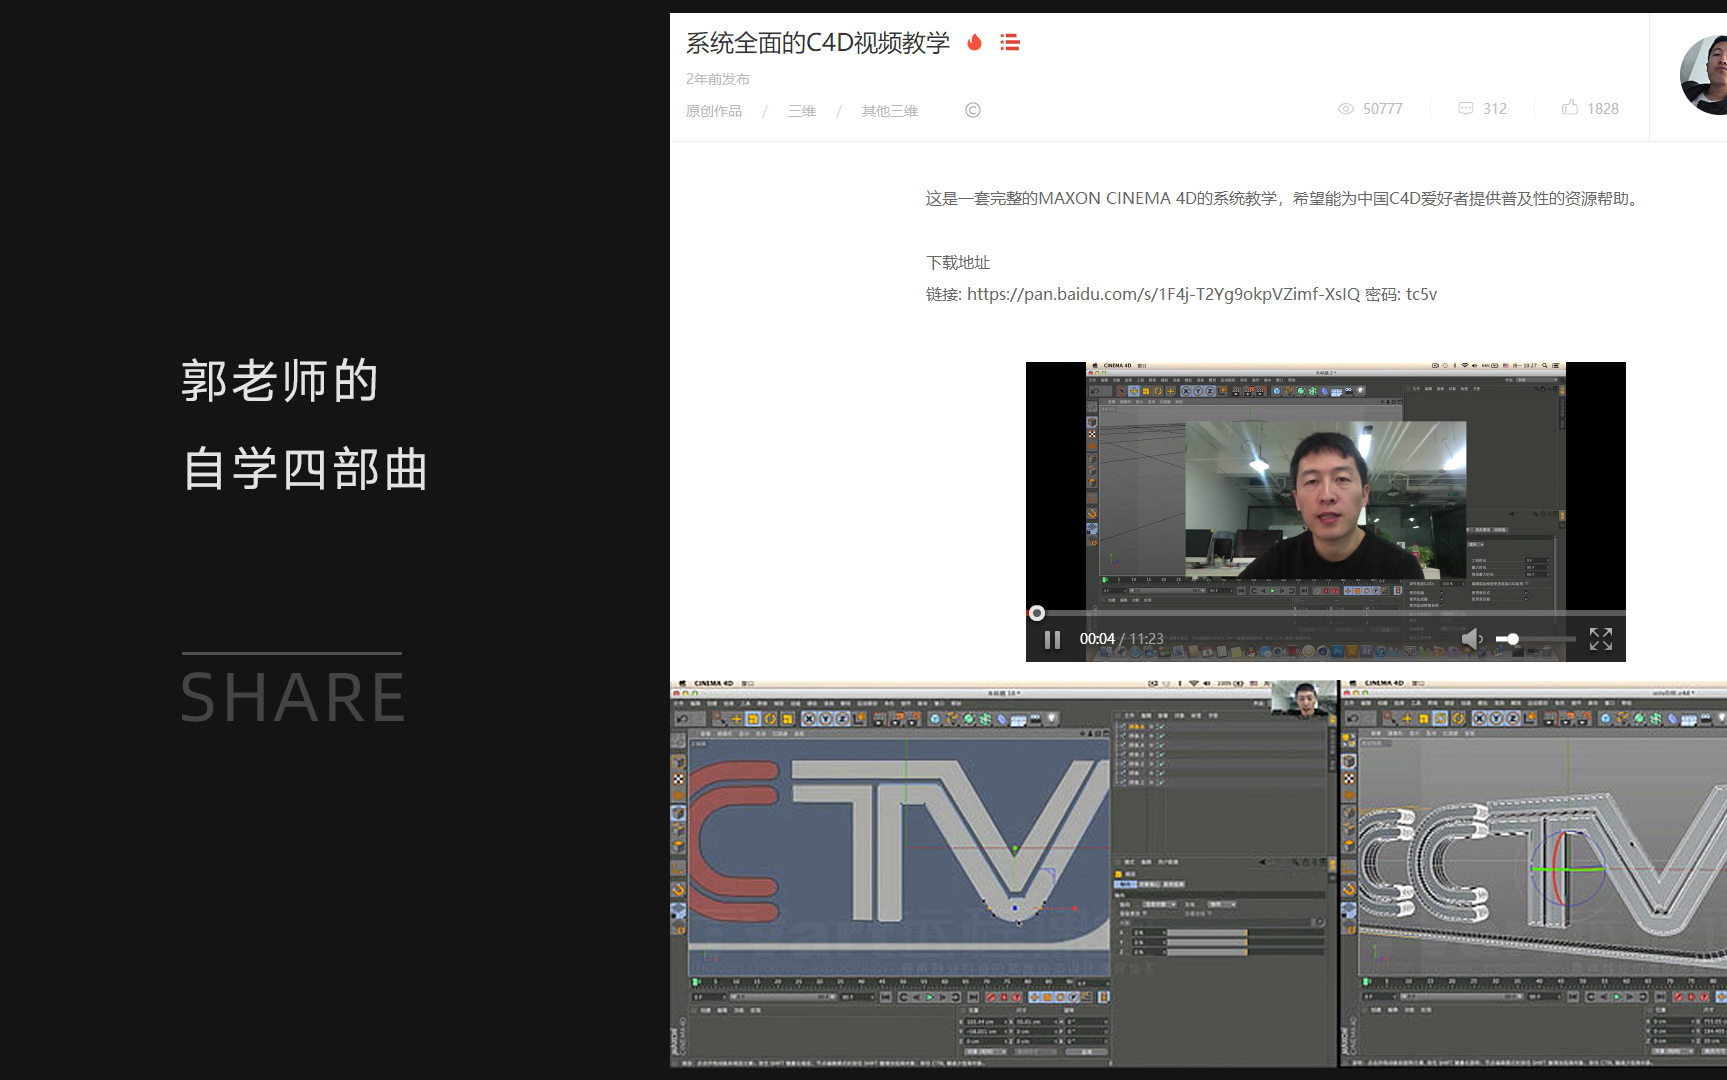Select the Move tool in right C4D screenshot

1407,718
